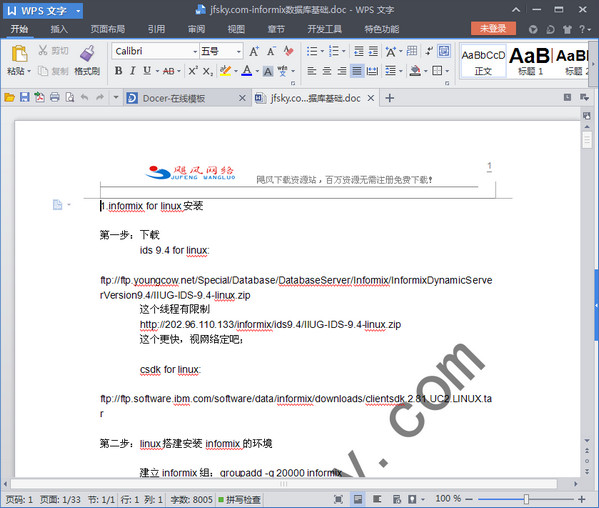Apply superscript X² formatting

coord(193,71)
